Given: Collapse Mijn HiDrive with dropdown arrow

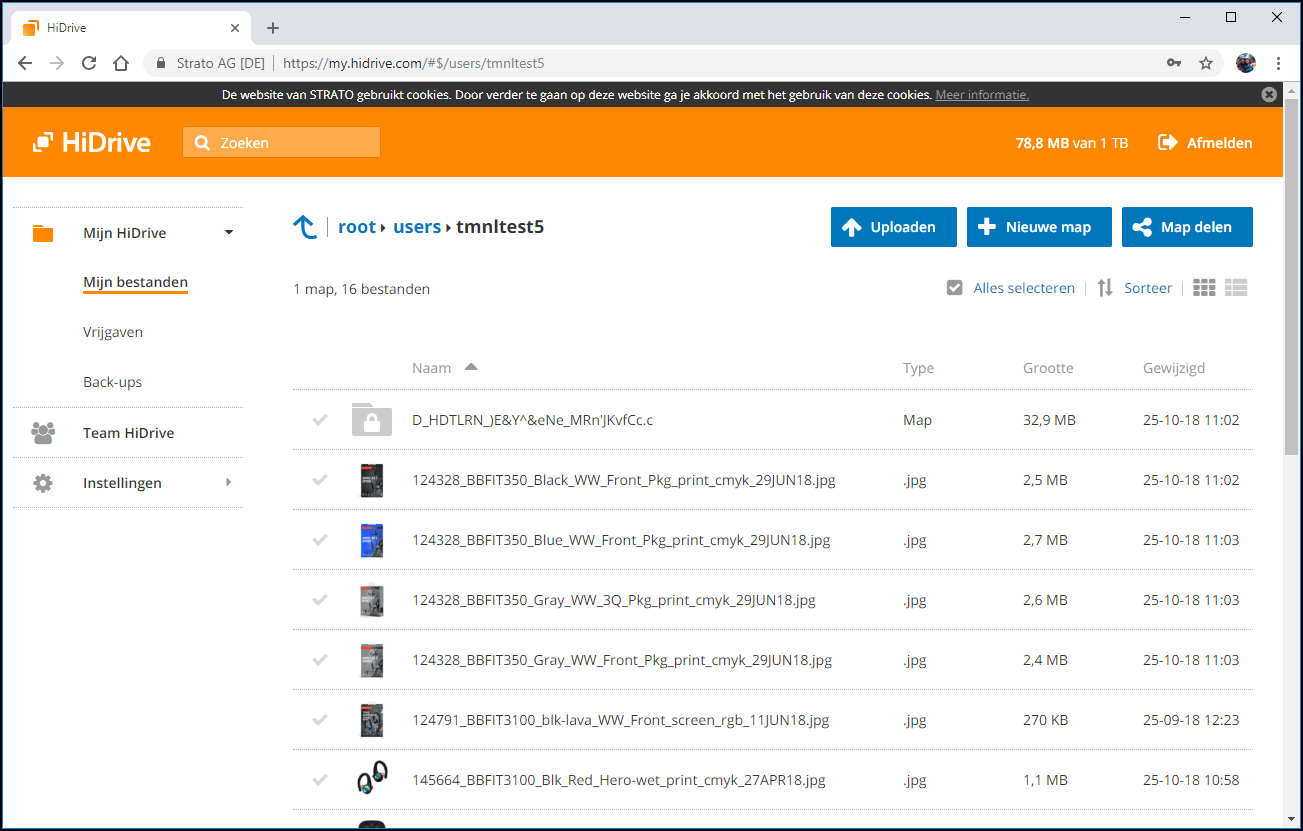Looking at the screenshot, I should coord(229,233).
